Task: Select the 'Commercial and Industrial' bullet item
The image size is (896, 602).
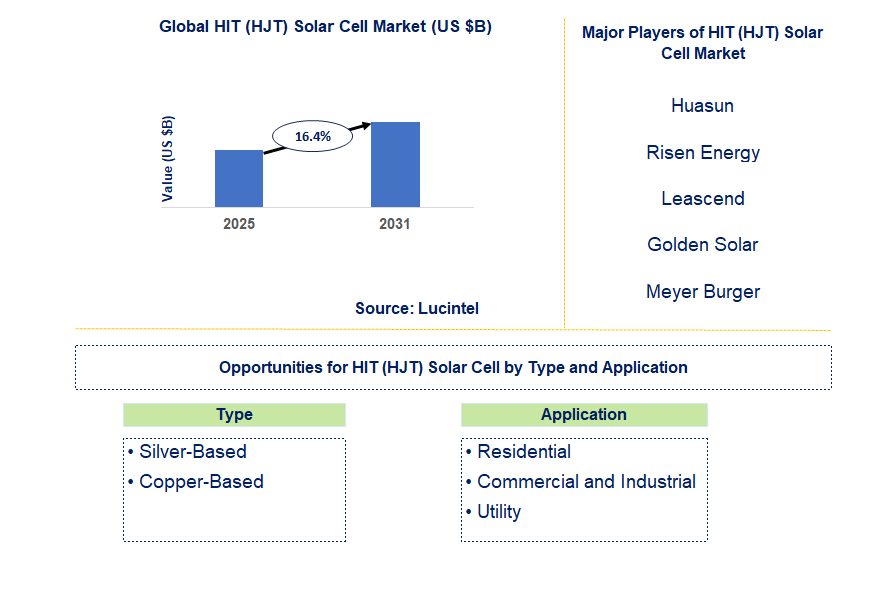Action: (x=581, y=482)
